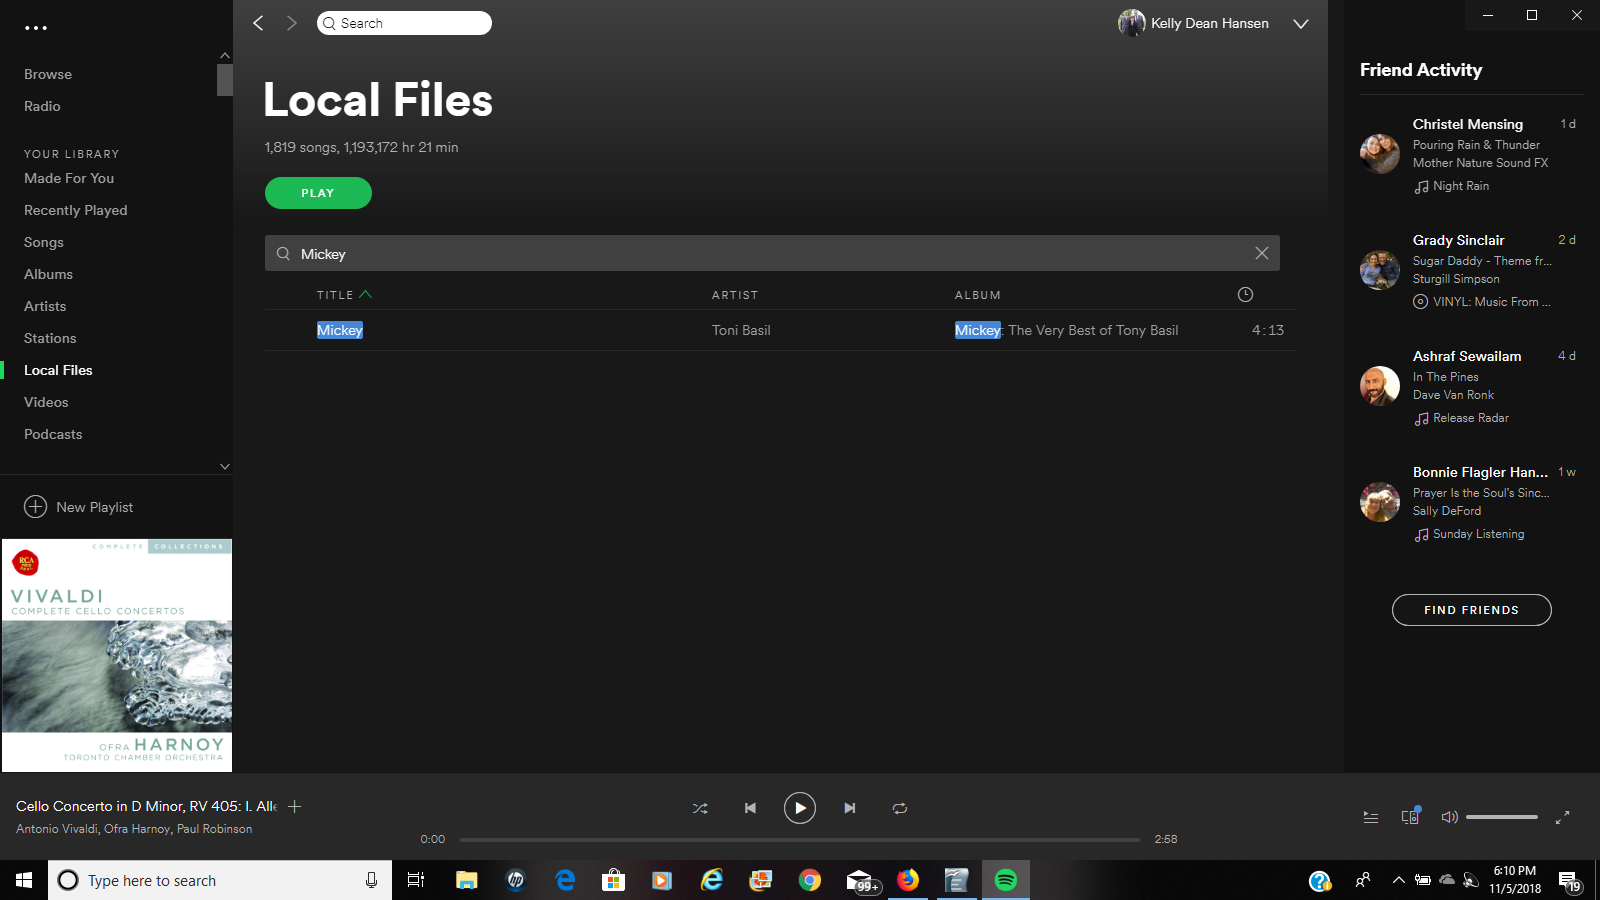Create a New Playlist
1600x900 pixels.
click(79, 507)
